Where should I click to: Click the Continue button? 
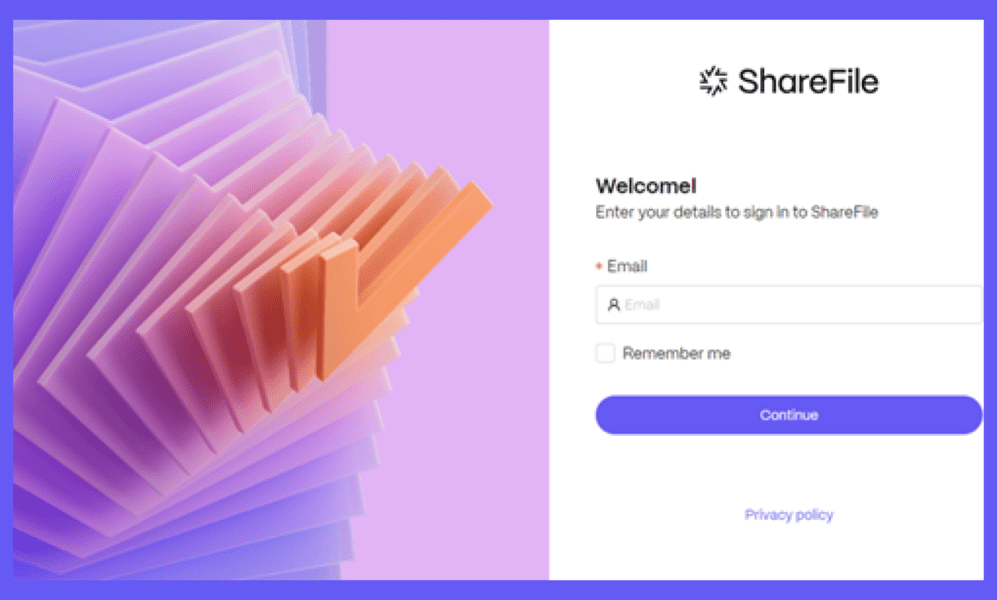click(788, 415)
